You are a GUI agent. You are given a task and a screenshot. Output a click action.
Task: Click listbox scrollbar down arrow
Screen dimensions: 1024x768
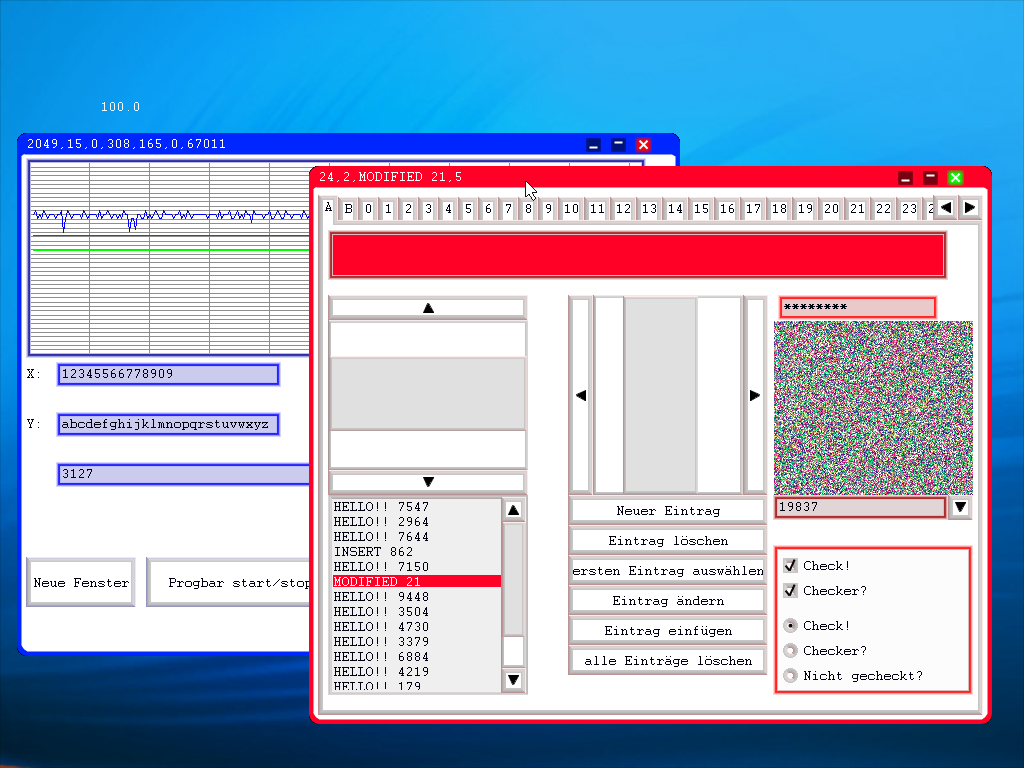pyautogui.click(x=513, y=680)
